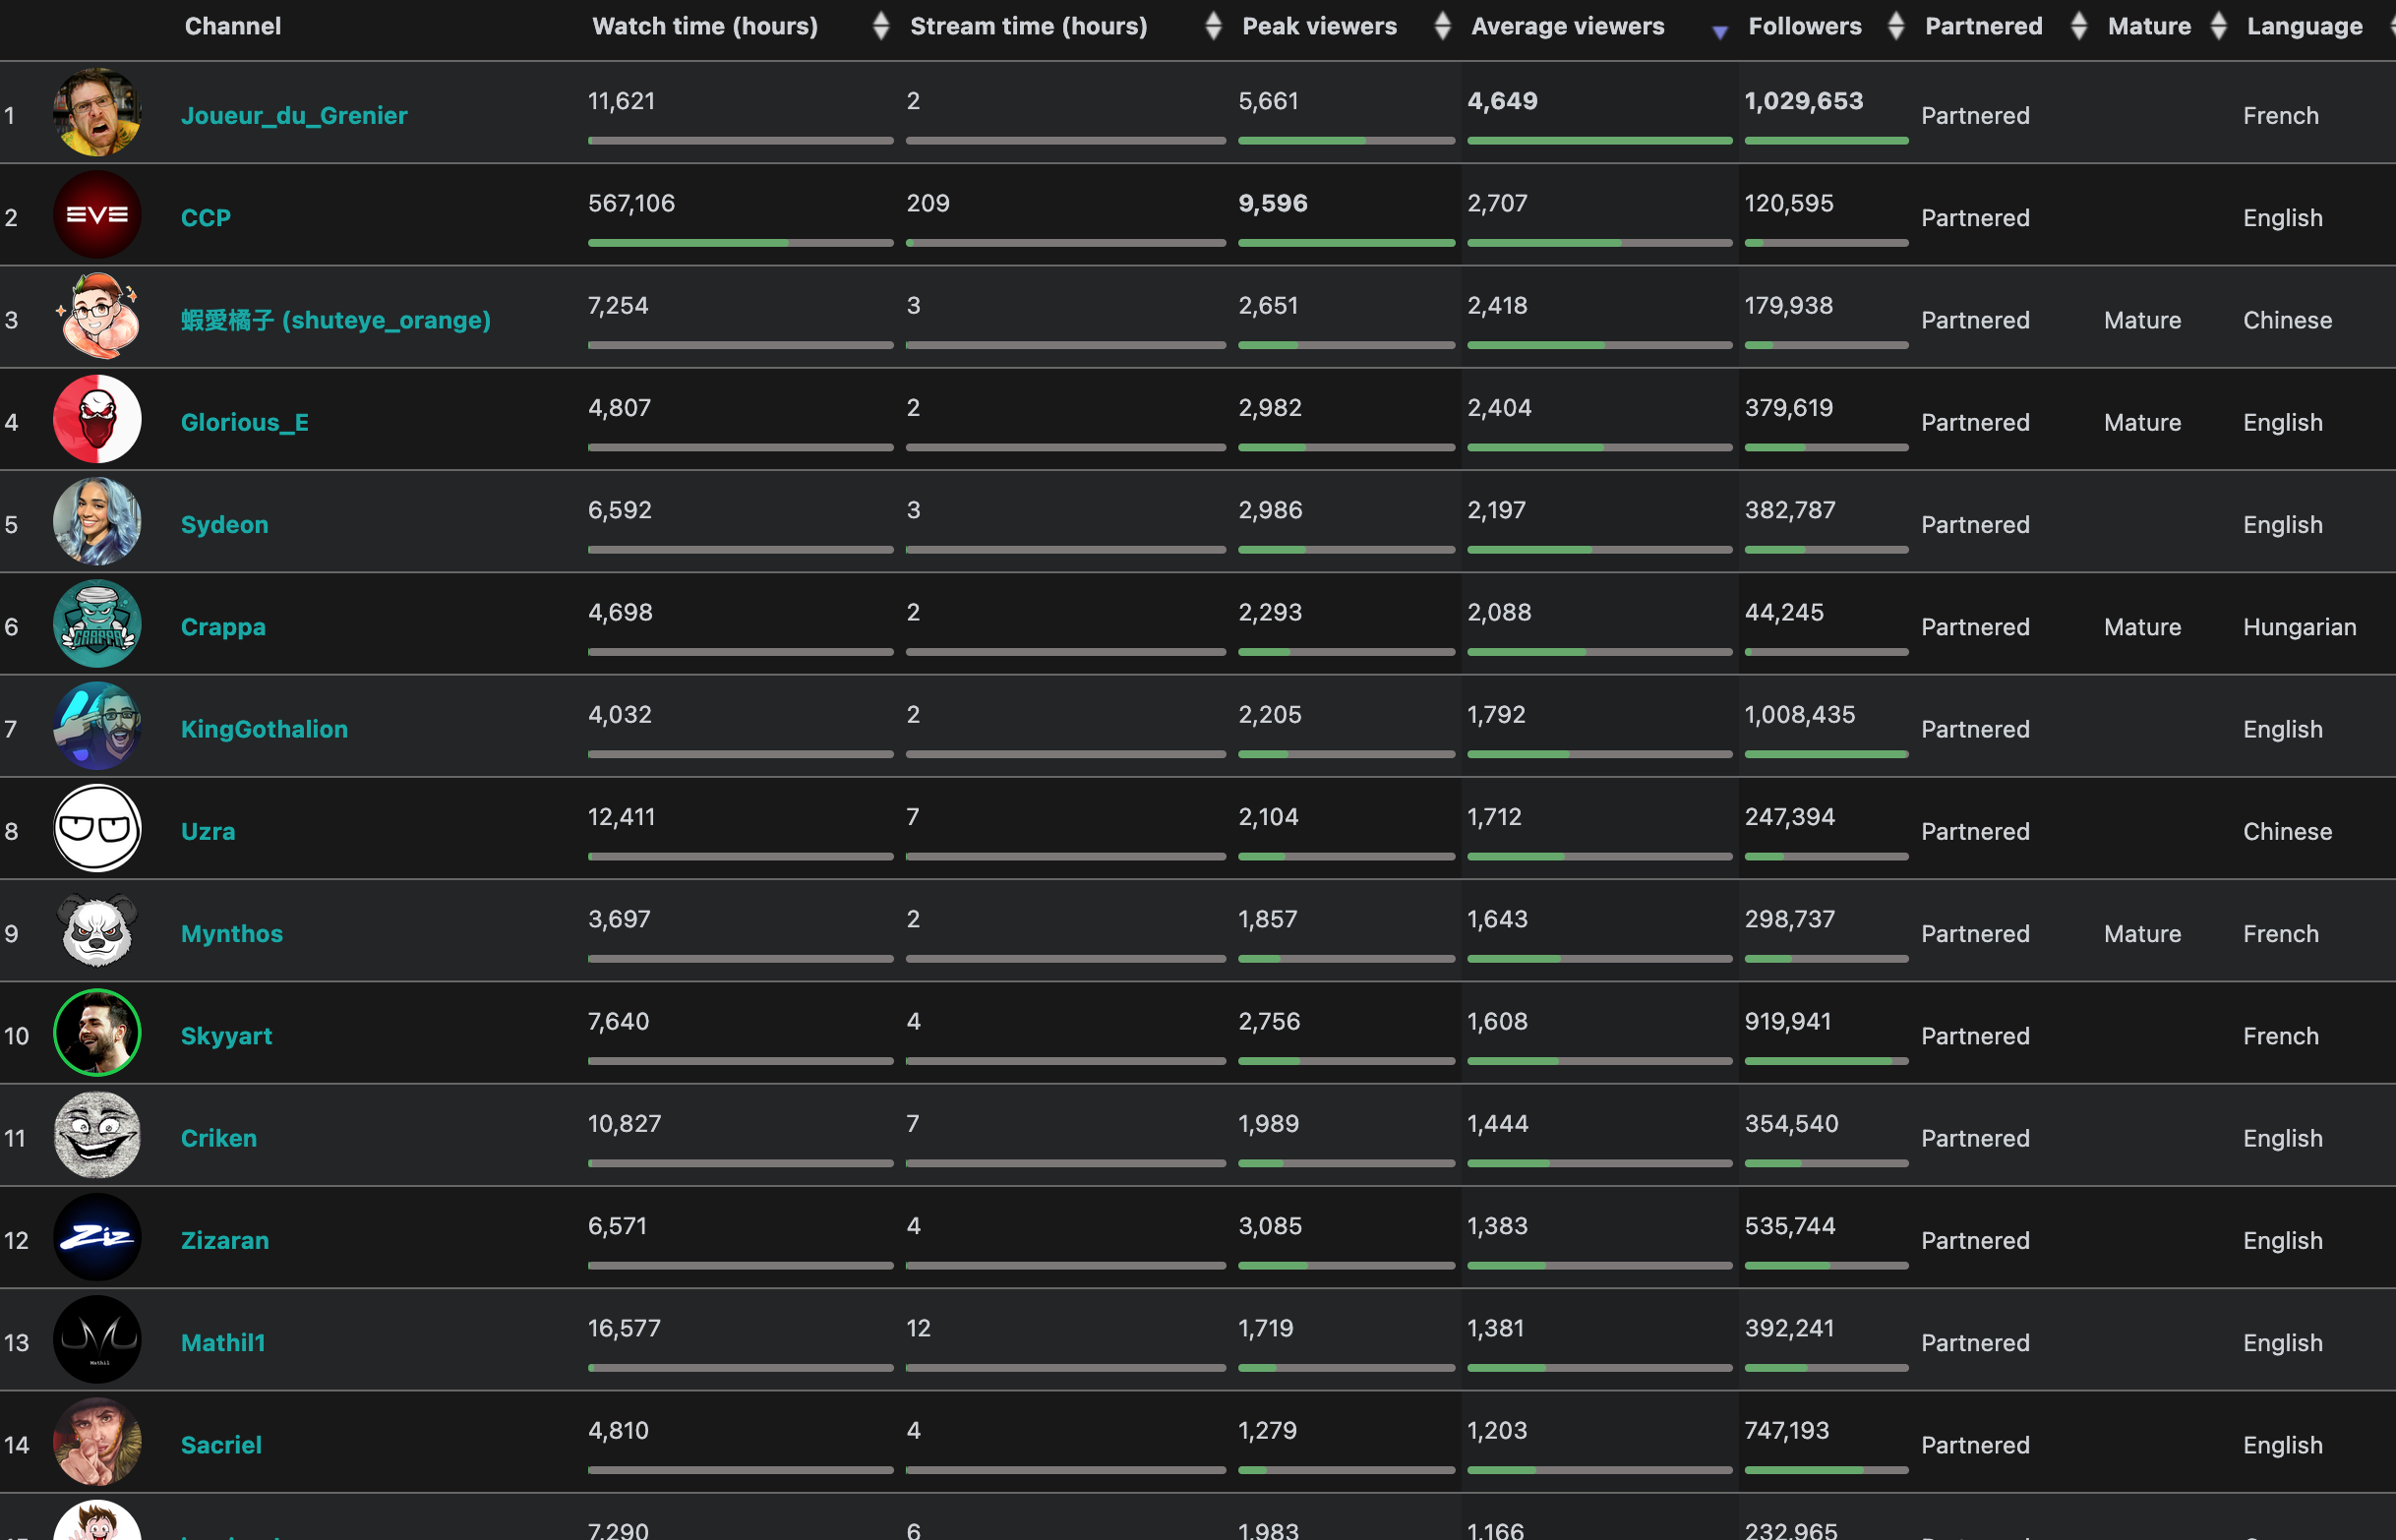This screenshot has height=1540, width=2396.
Task: Sort by Peak viewers column arrows
Action: click(x=1442, y=26)
